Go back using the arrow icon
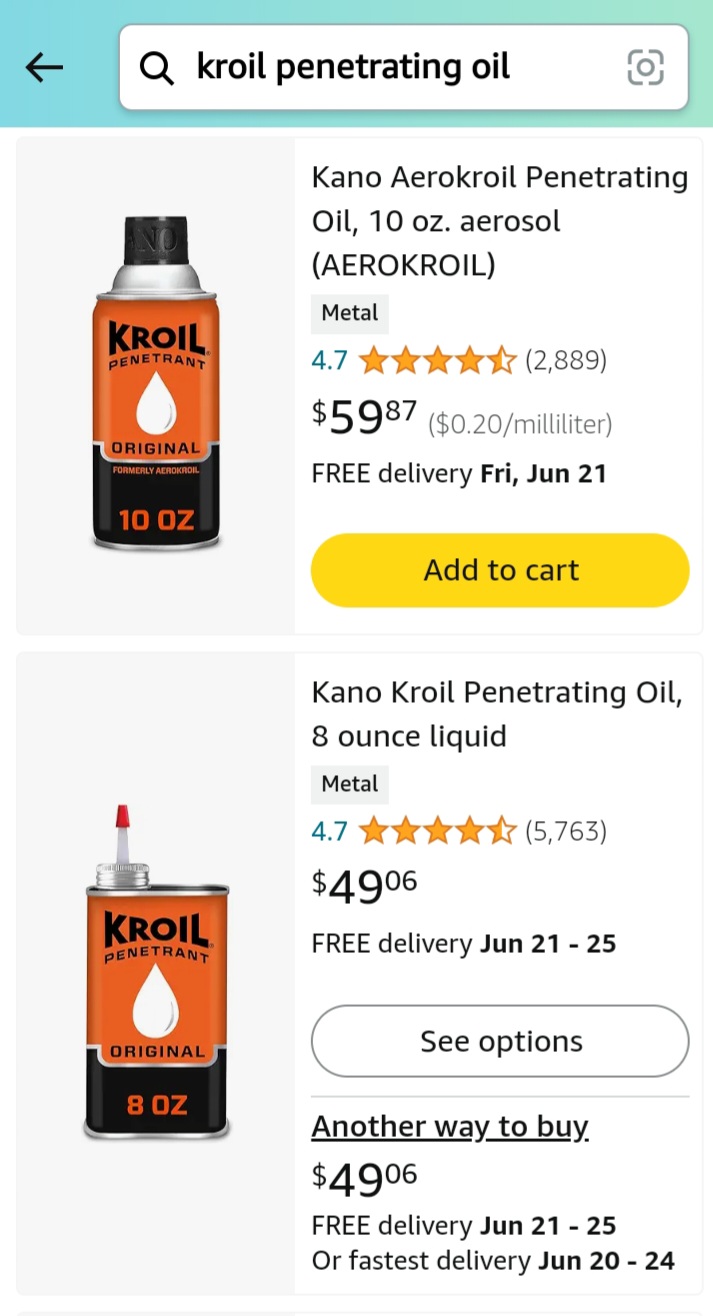Viewport: 713px width, 1316px height. [44, 67]
